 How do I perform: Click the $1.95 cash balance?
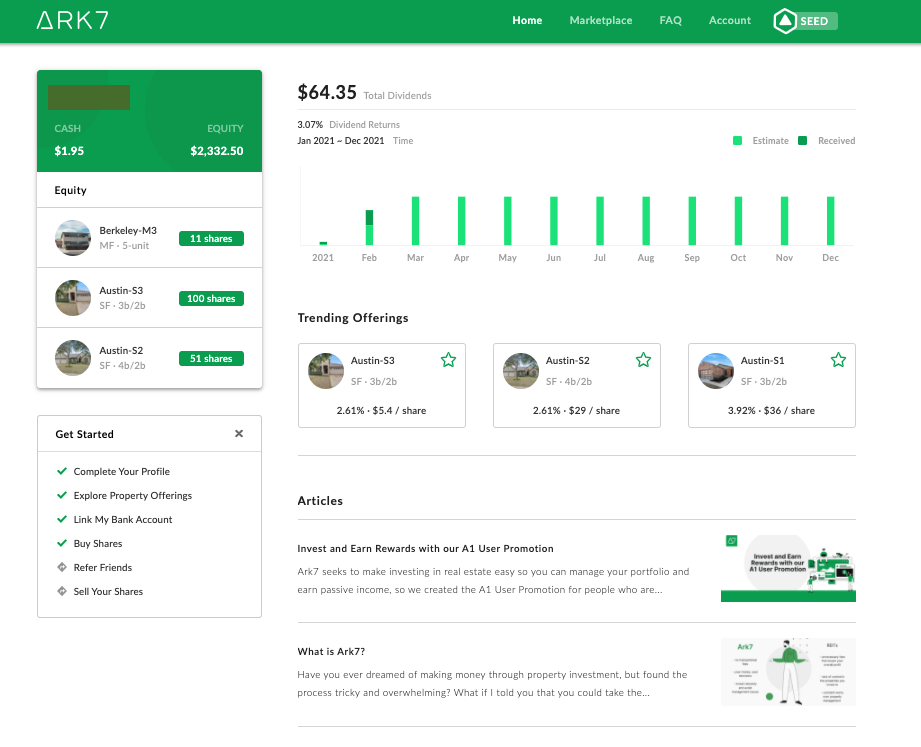tap(69, 151)
